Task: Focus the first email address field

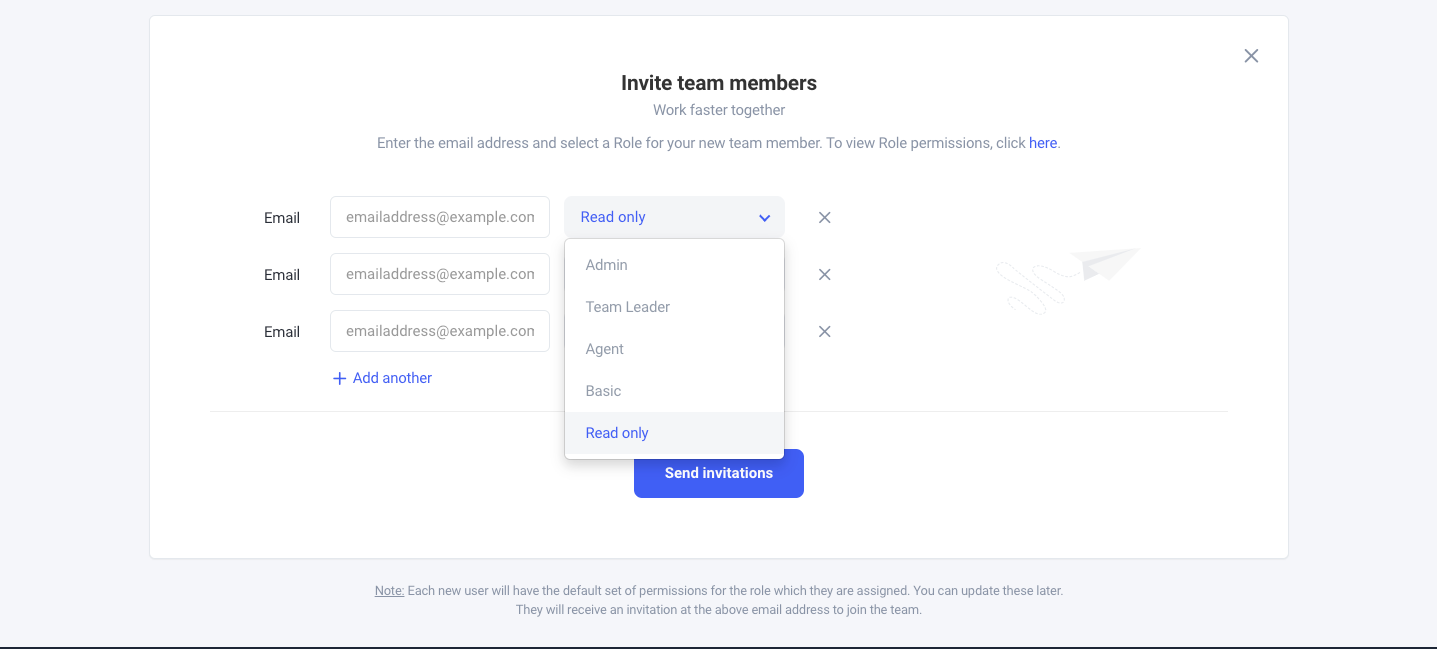Action: pos(440,217)
